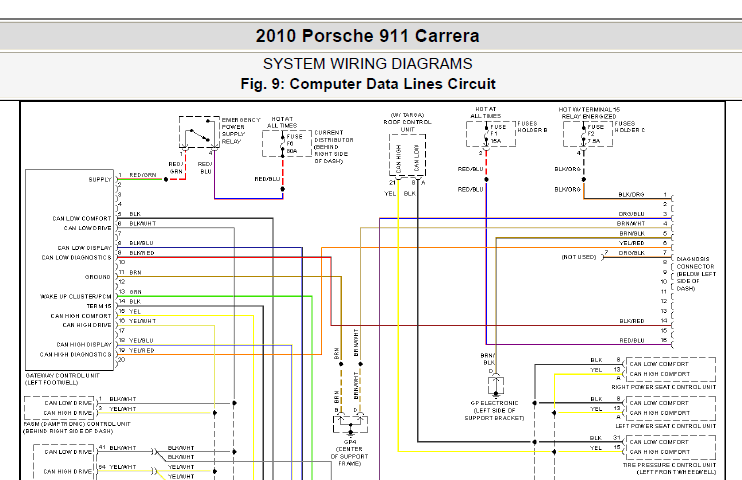Click '(W/ TARGA) ROOF CONTROL UNIT' label
The width and height of the screenshot is (742, 480).
407,122
